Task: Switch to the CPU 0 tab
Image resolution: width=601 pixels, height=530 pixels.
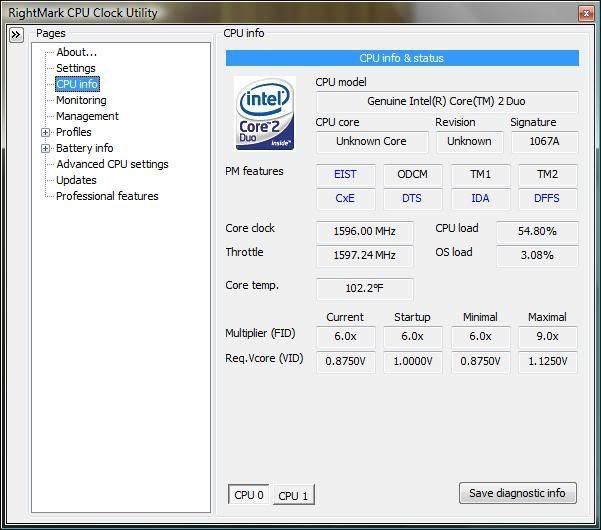Action: tap(249, 495)
